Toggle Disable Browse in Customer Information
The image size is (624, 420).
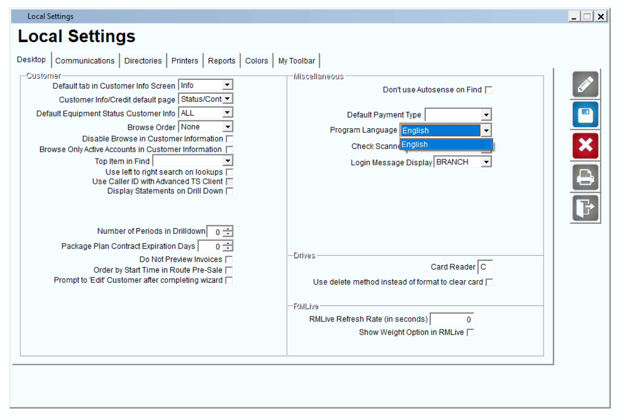(229, 139)
